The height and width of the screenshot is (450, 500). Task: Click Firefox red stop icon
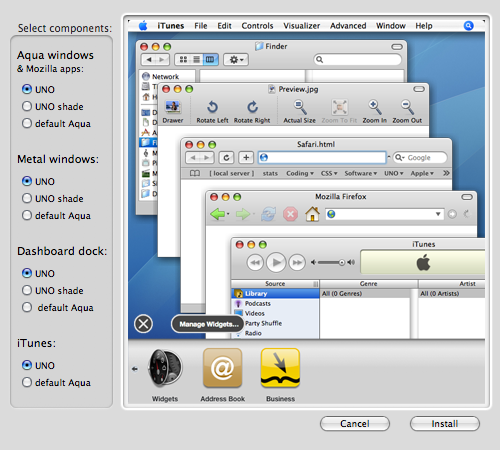pos(290,214)
